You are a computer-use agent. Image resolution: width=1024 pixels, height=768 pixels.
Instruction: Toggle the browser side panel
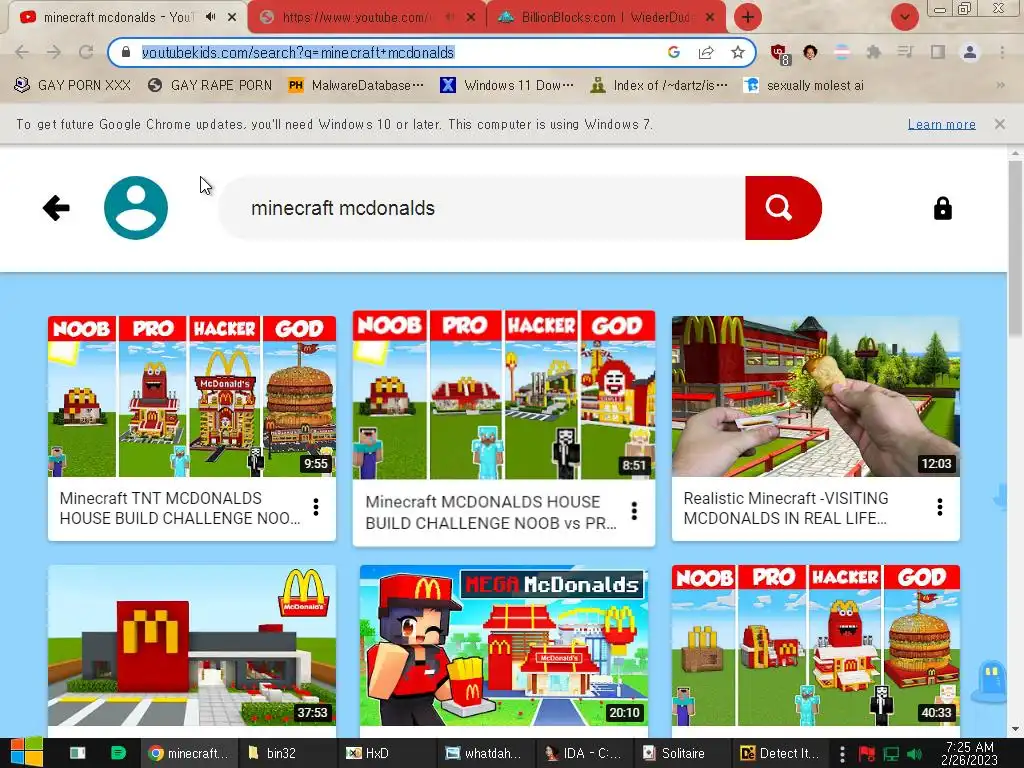pos(938,52)
